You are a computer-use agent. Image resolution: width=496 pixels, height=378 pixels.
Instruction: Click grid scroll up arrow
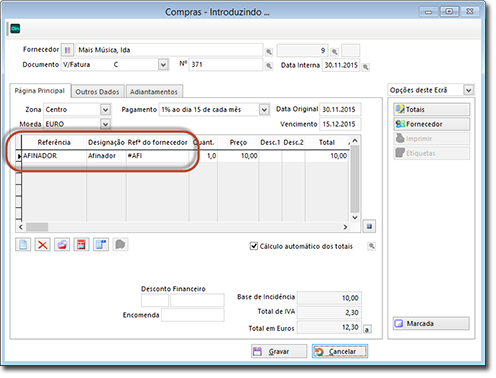pyautogui.click(x=355, y=141)
